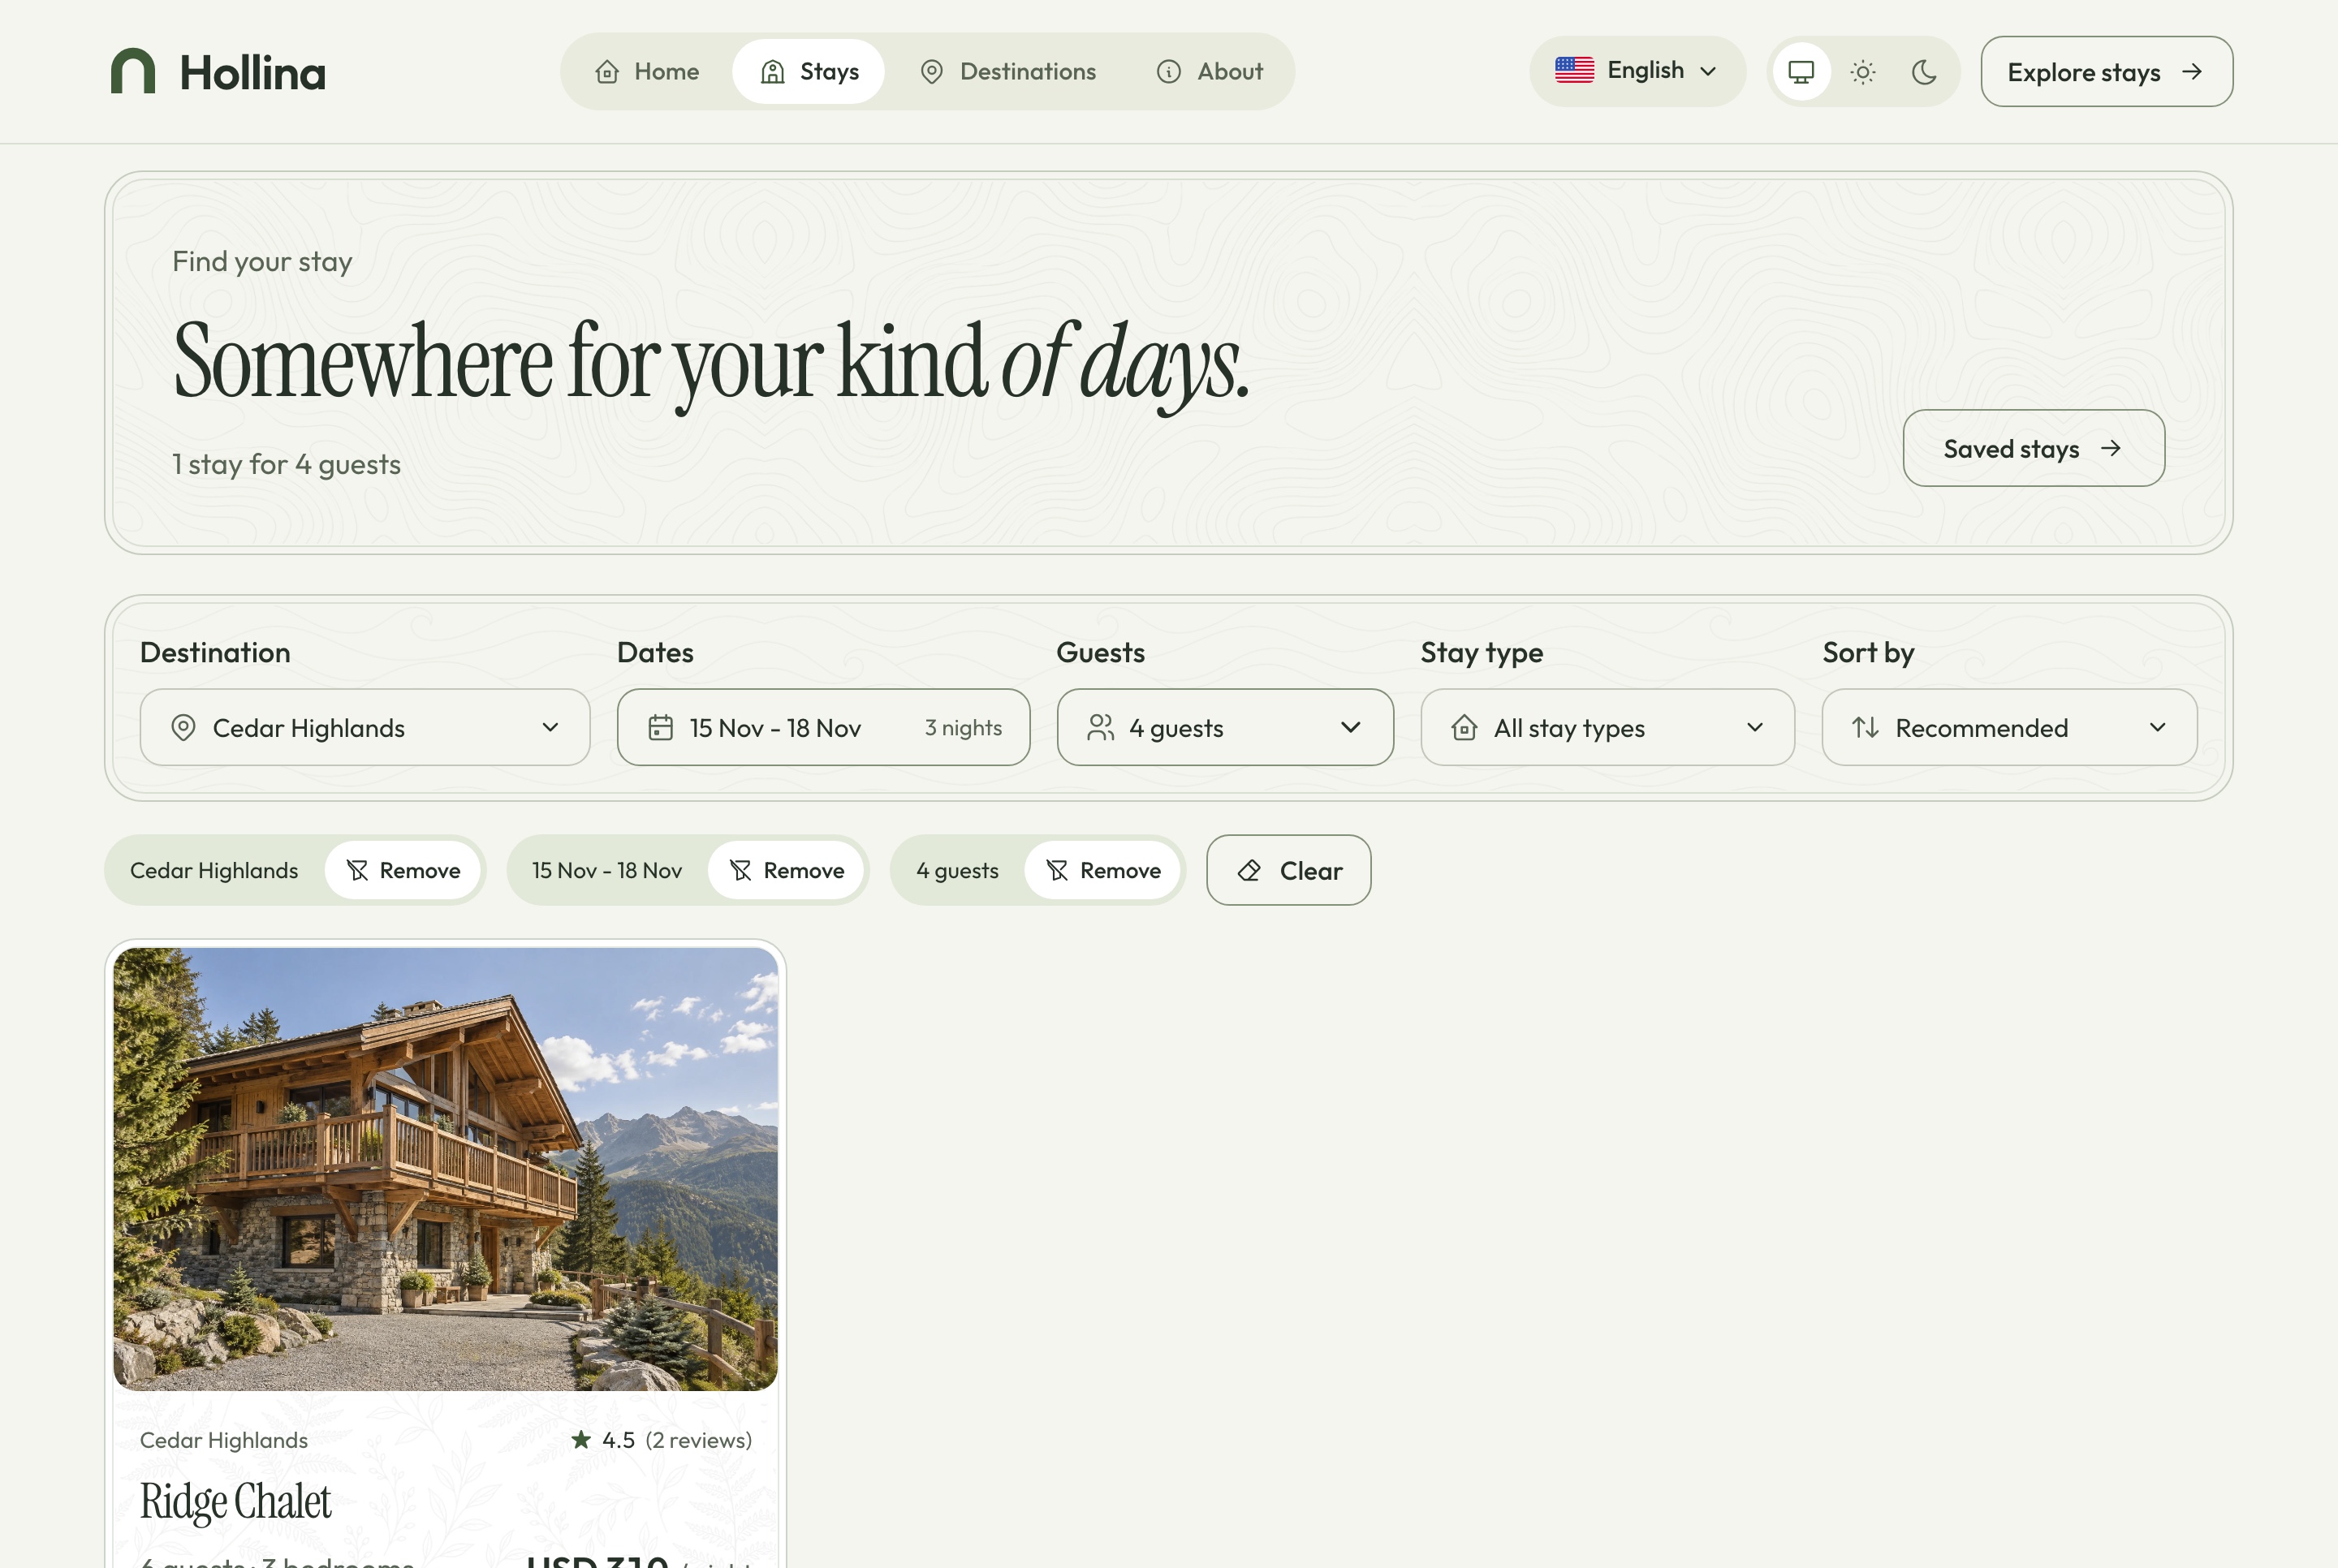Click the map pin icon in Destination field
The image size is (2338, 1568).
tap(183, 727)
